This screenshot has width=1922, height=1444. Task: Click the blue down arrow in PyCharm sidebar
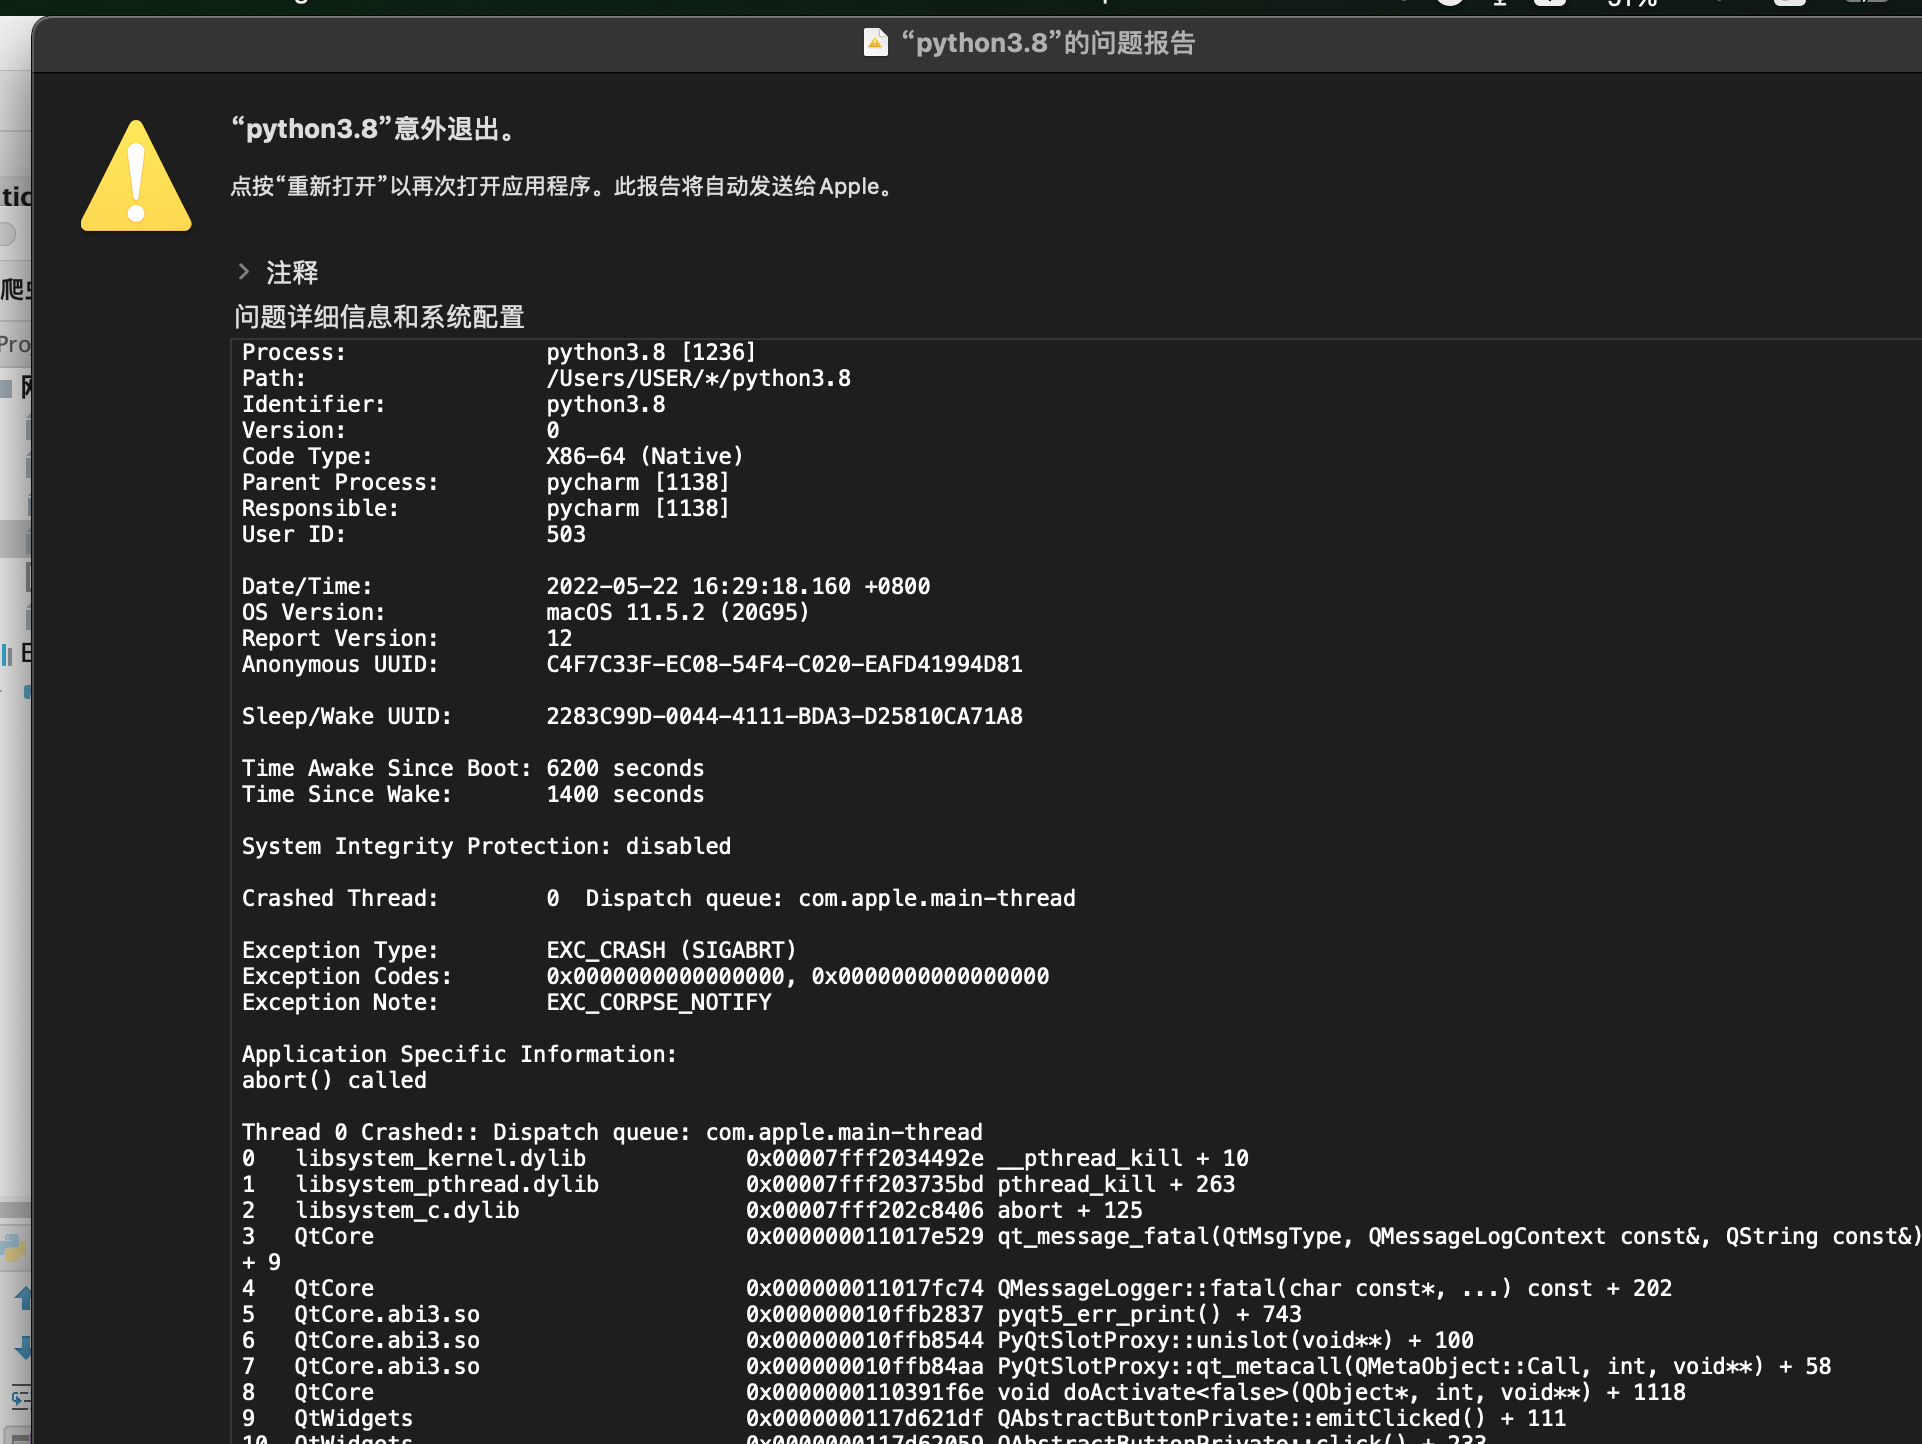pyautogui.click(x=23, y=1347)
